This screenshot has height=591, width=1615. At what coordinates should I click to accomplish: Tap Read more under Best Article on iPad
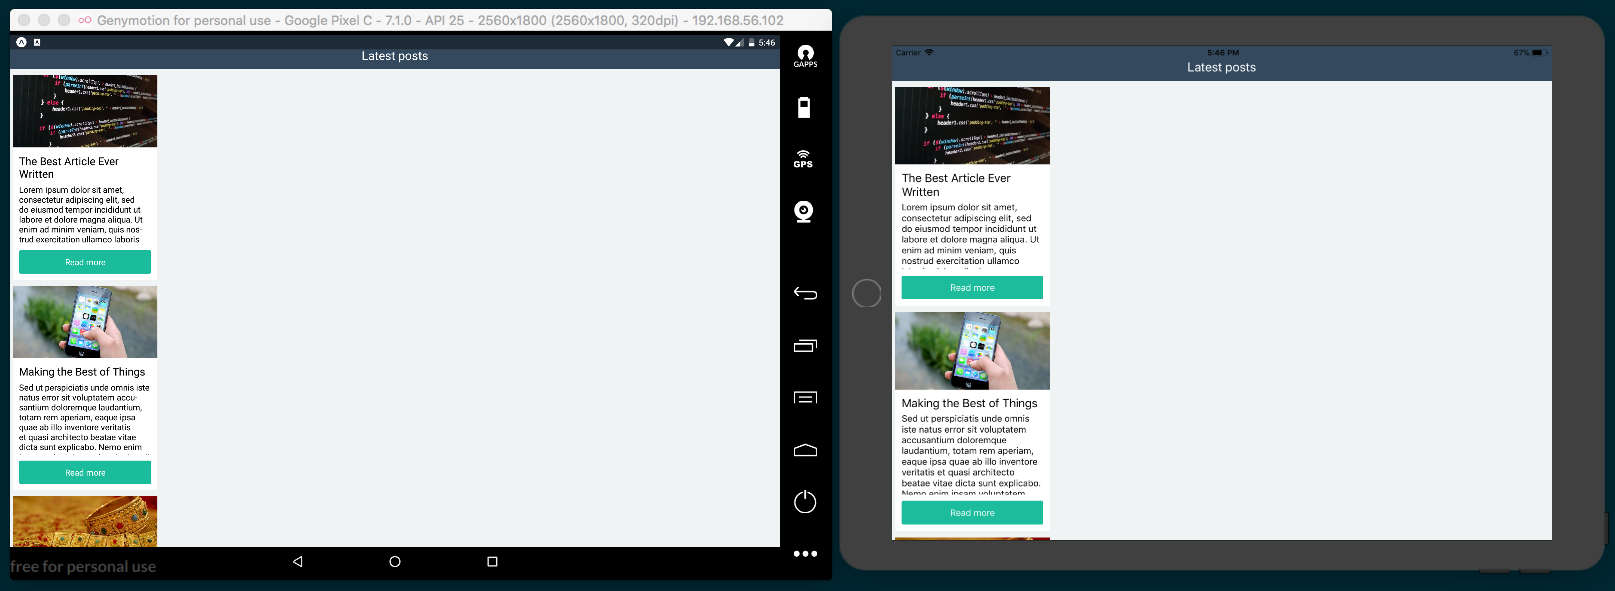(972, 288)
